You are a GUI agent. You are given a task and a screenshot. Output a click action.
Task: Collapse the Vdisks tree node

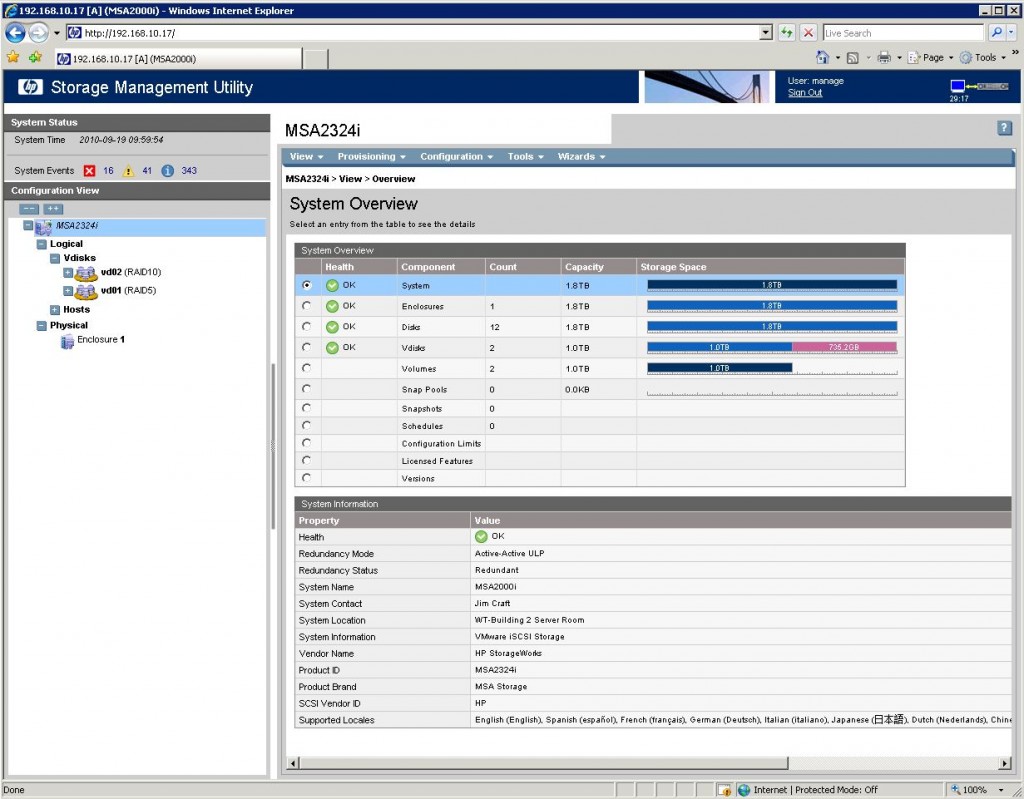[55, 258]
